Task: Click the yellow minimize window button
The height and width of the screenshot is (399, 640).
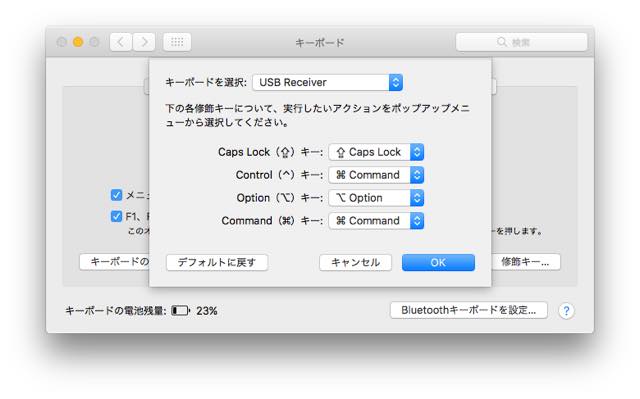Action: tap(78, 42)
